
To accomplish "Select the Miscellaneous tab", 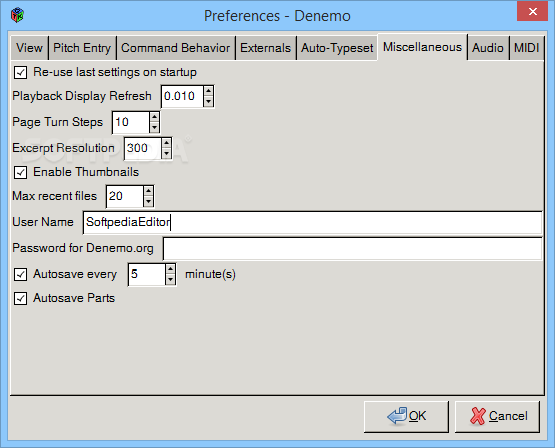I will (422, 47).
